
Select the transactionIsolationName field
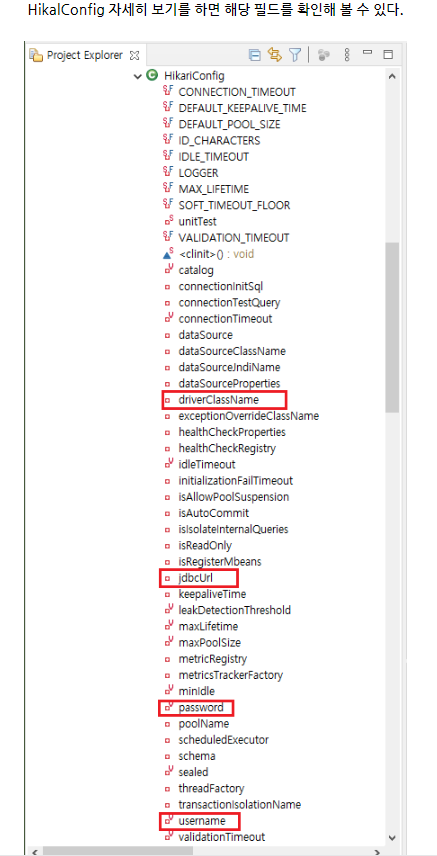click(240, 805)
